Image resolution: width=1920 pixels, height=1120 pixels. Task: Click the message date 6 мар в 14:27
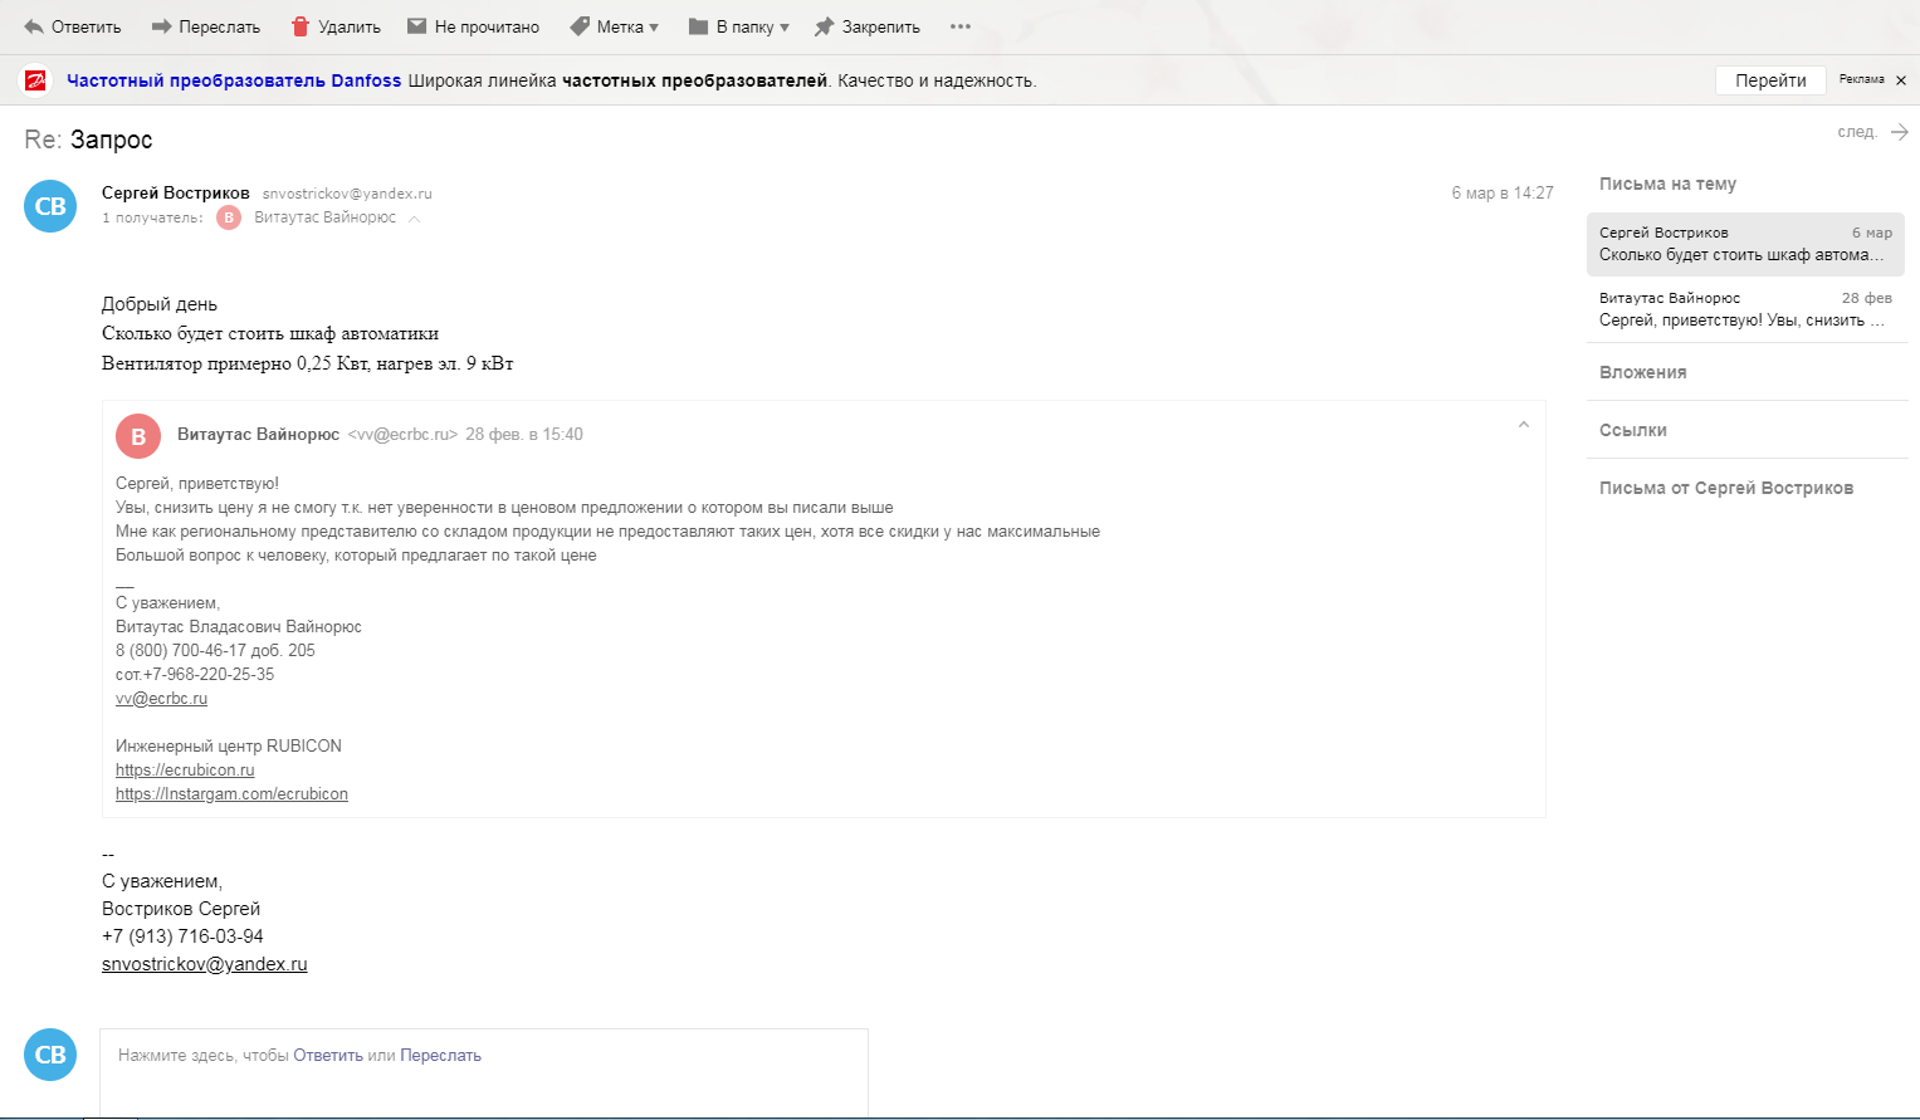pyautogui.click(x=1502, y=193)
